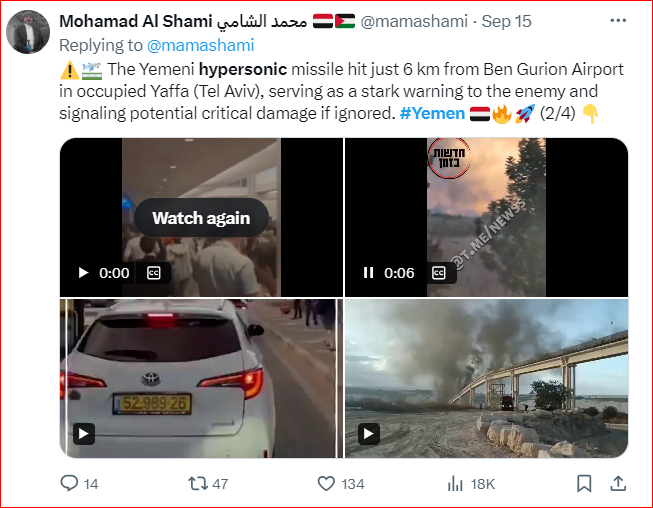Screen dimensions: 653x508
Task: Toggle captions on the first video
Action: coord(154,273)
